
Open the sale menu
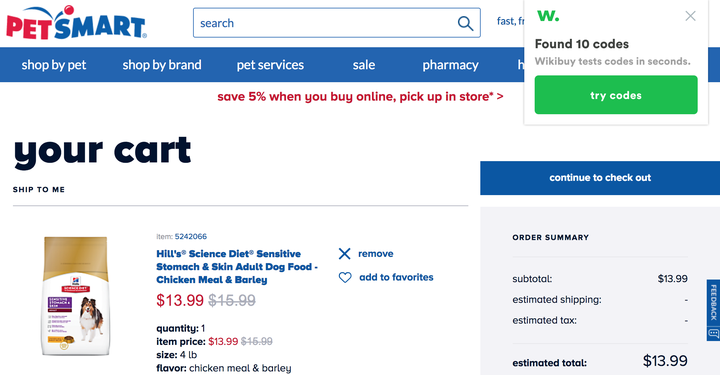pos(364,65)
